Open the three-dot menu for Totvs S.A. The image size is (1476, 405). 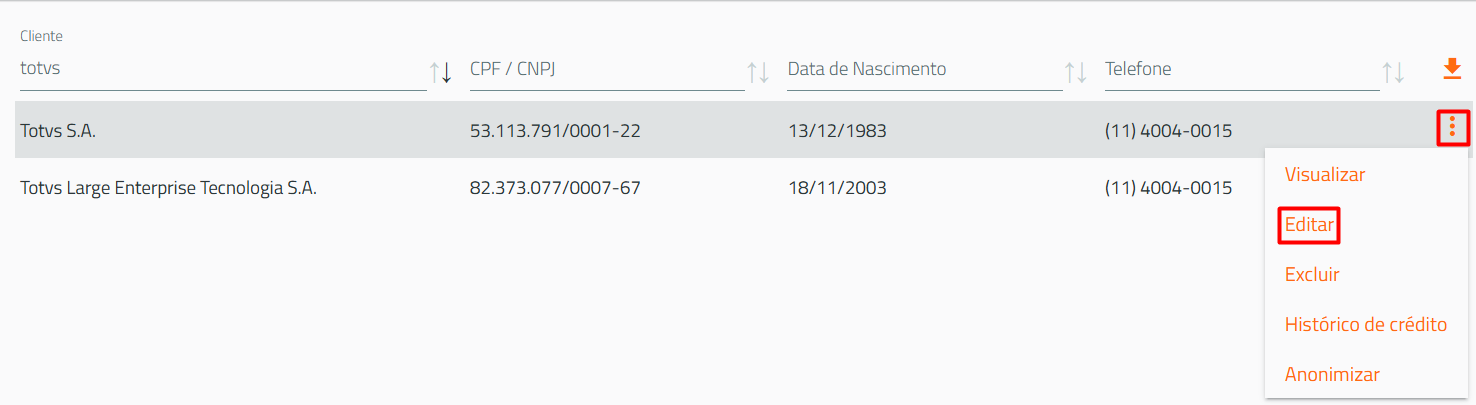[x=1452, y=127]
